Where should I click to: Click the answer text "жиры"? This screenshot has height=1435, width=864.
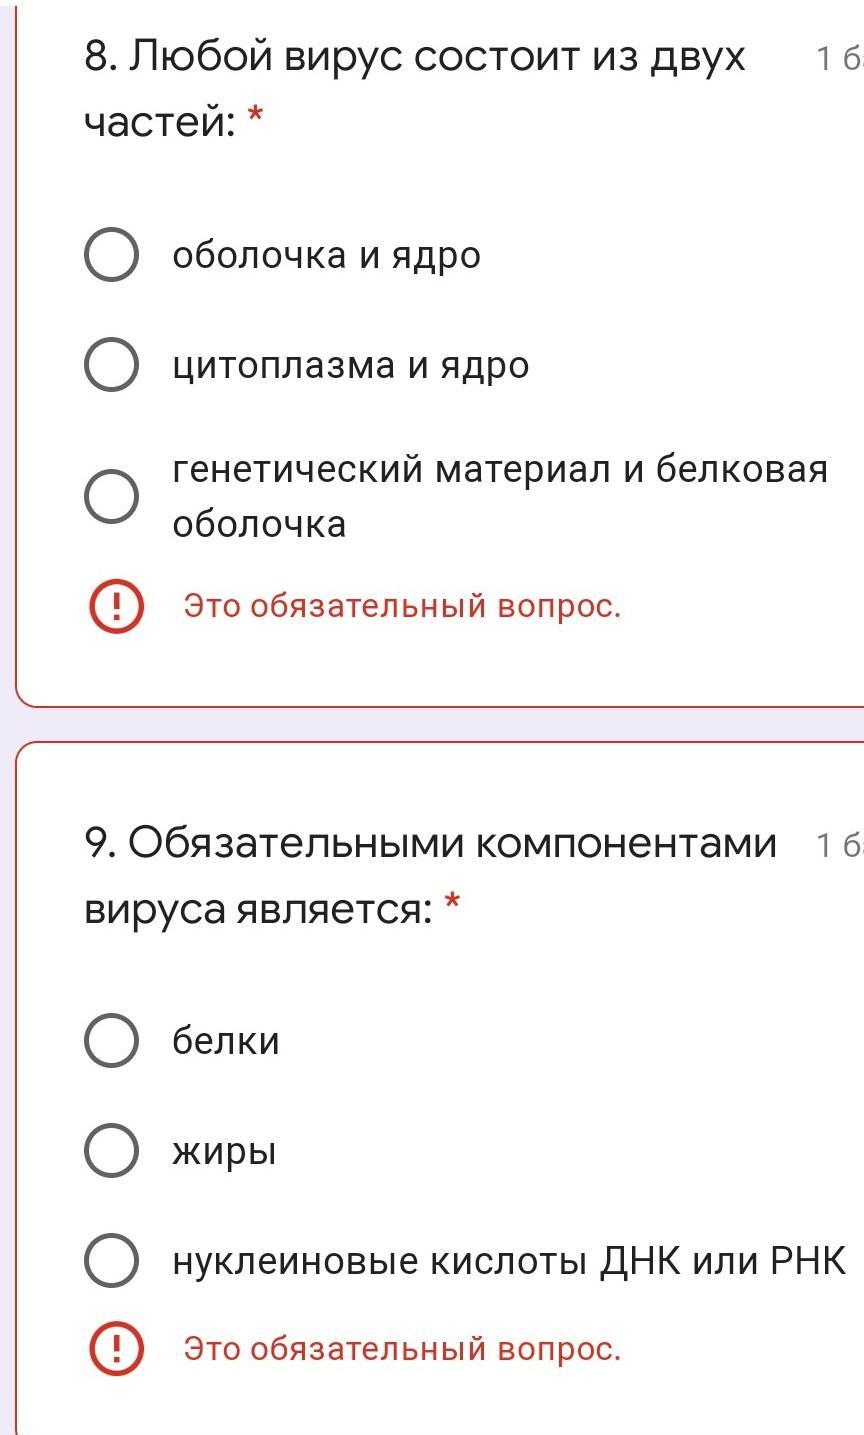click(x=224, y=1151)
